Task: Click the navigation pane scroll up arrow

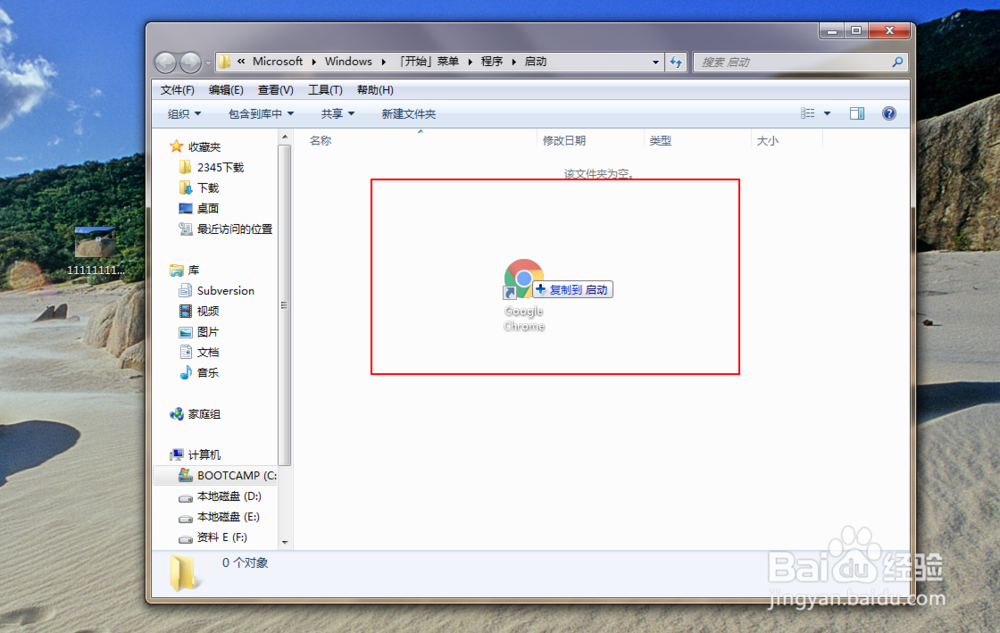Action: [x=284, y=137]
